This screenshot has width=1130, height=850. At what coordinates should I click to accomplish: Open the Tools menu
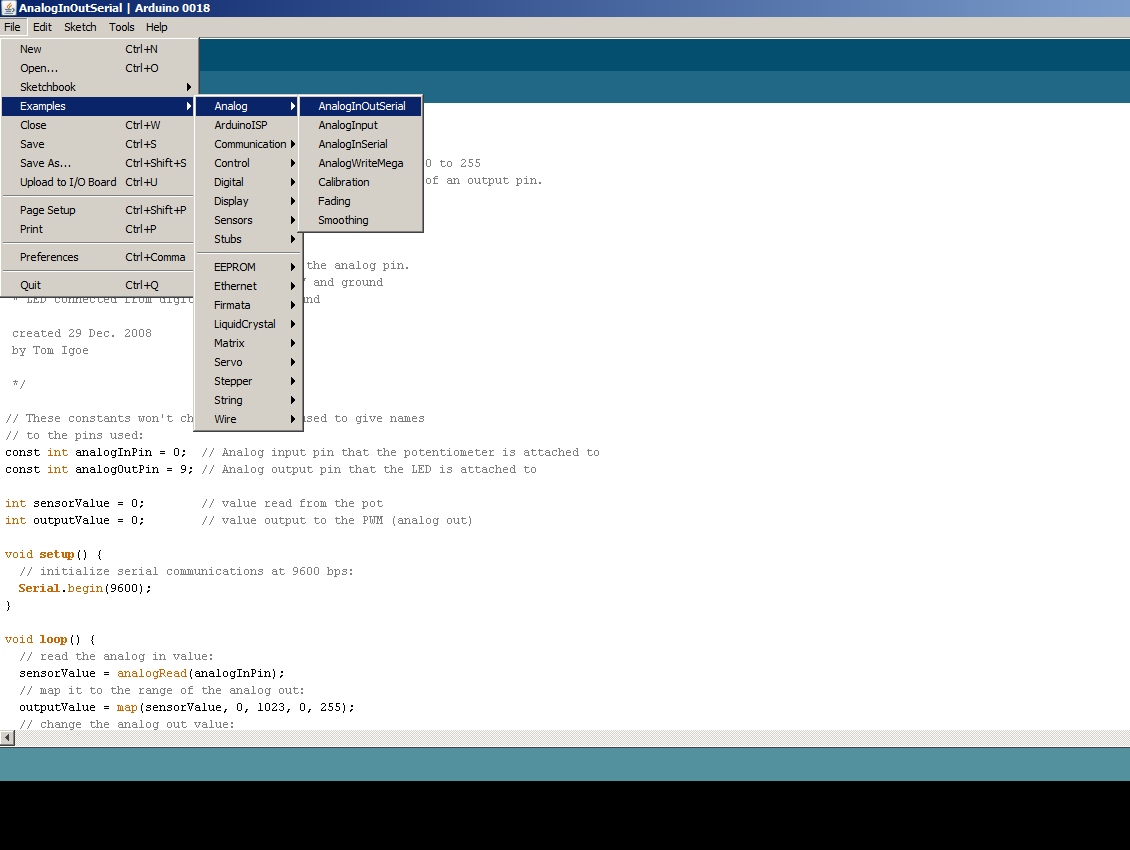click(121, 27)
